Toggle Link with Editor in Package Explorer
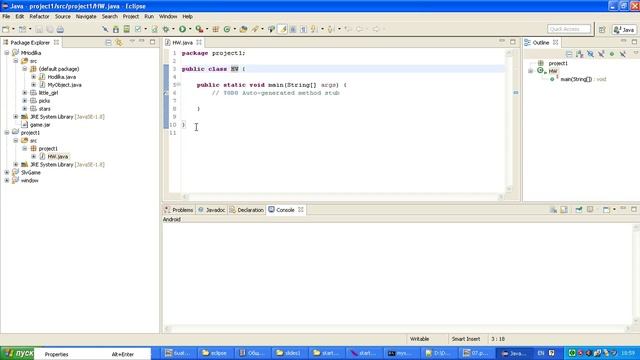 pyautogui.click(x=119, y=42)
